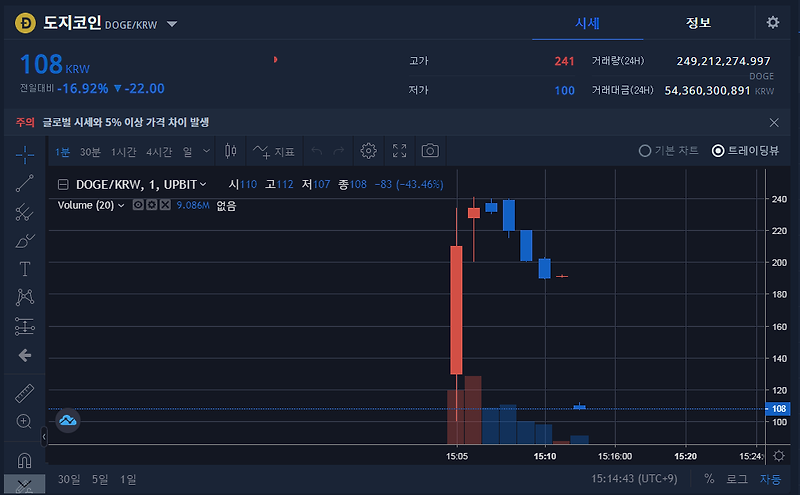Hide the Volume indicator eye icon
This screenshot has width=800, height=495.
(x=138, y=205)
